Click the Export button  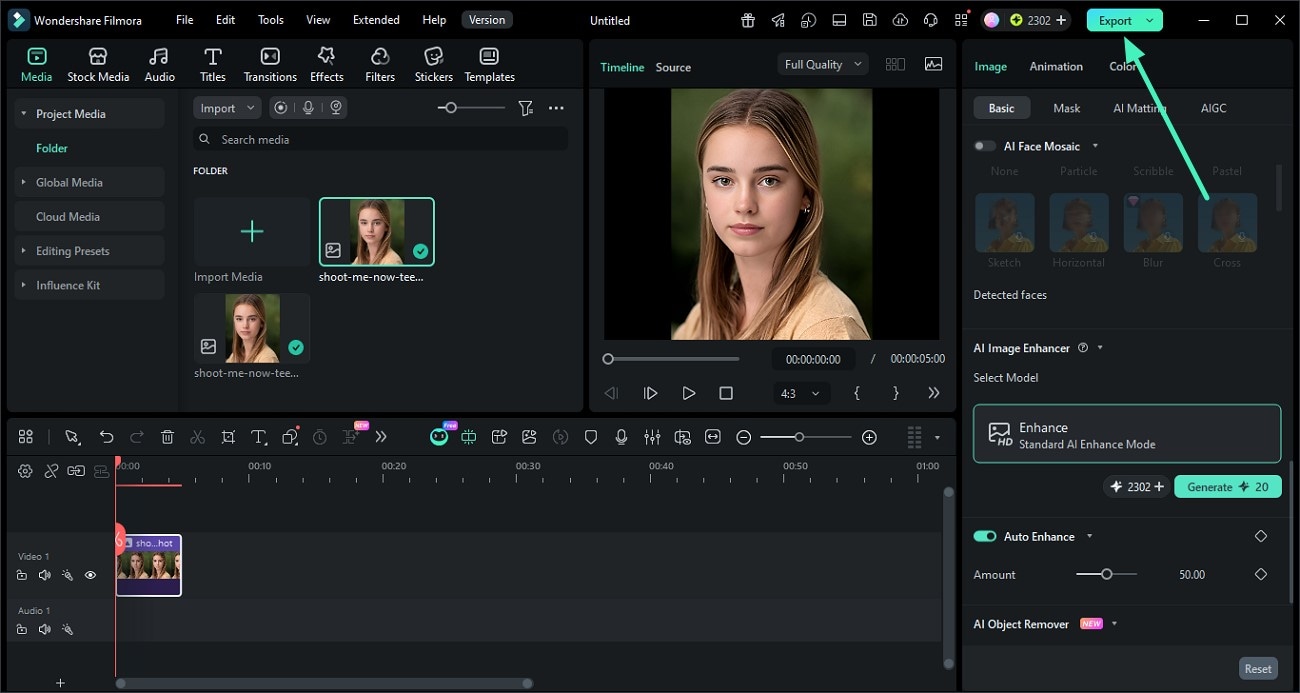coord(1117,19)
